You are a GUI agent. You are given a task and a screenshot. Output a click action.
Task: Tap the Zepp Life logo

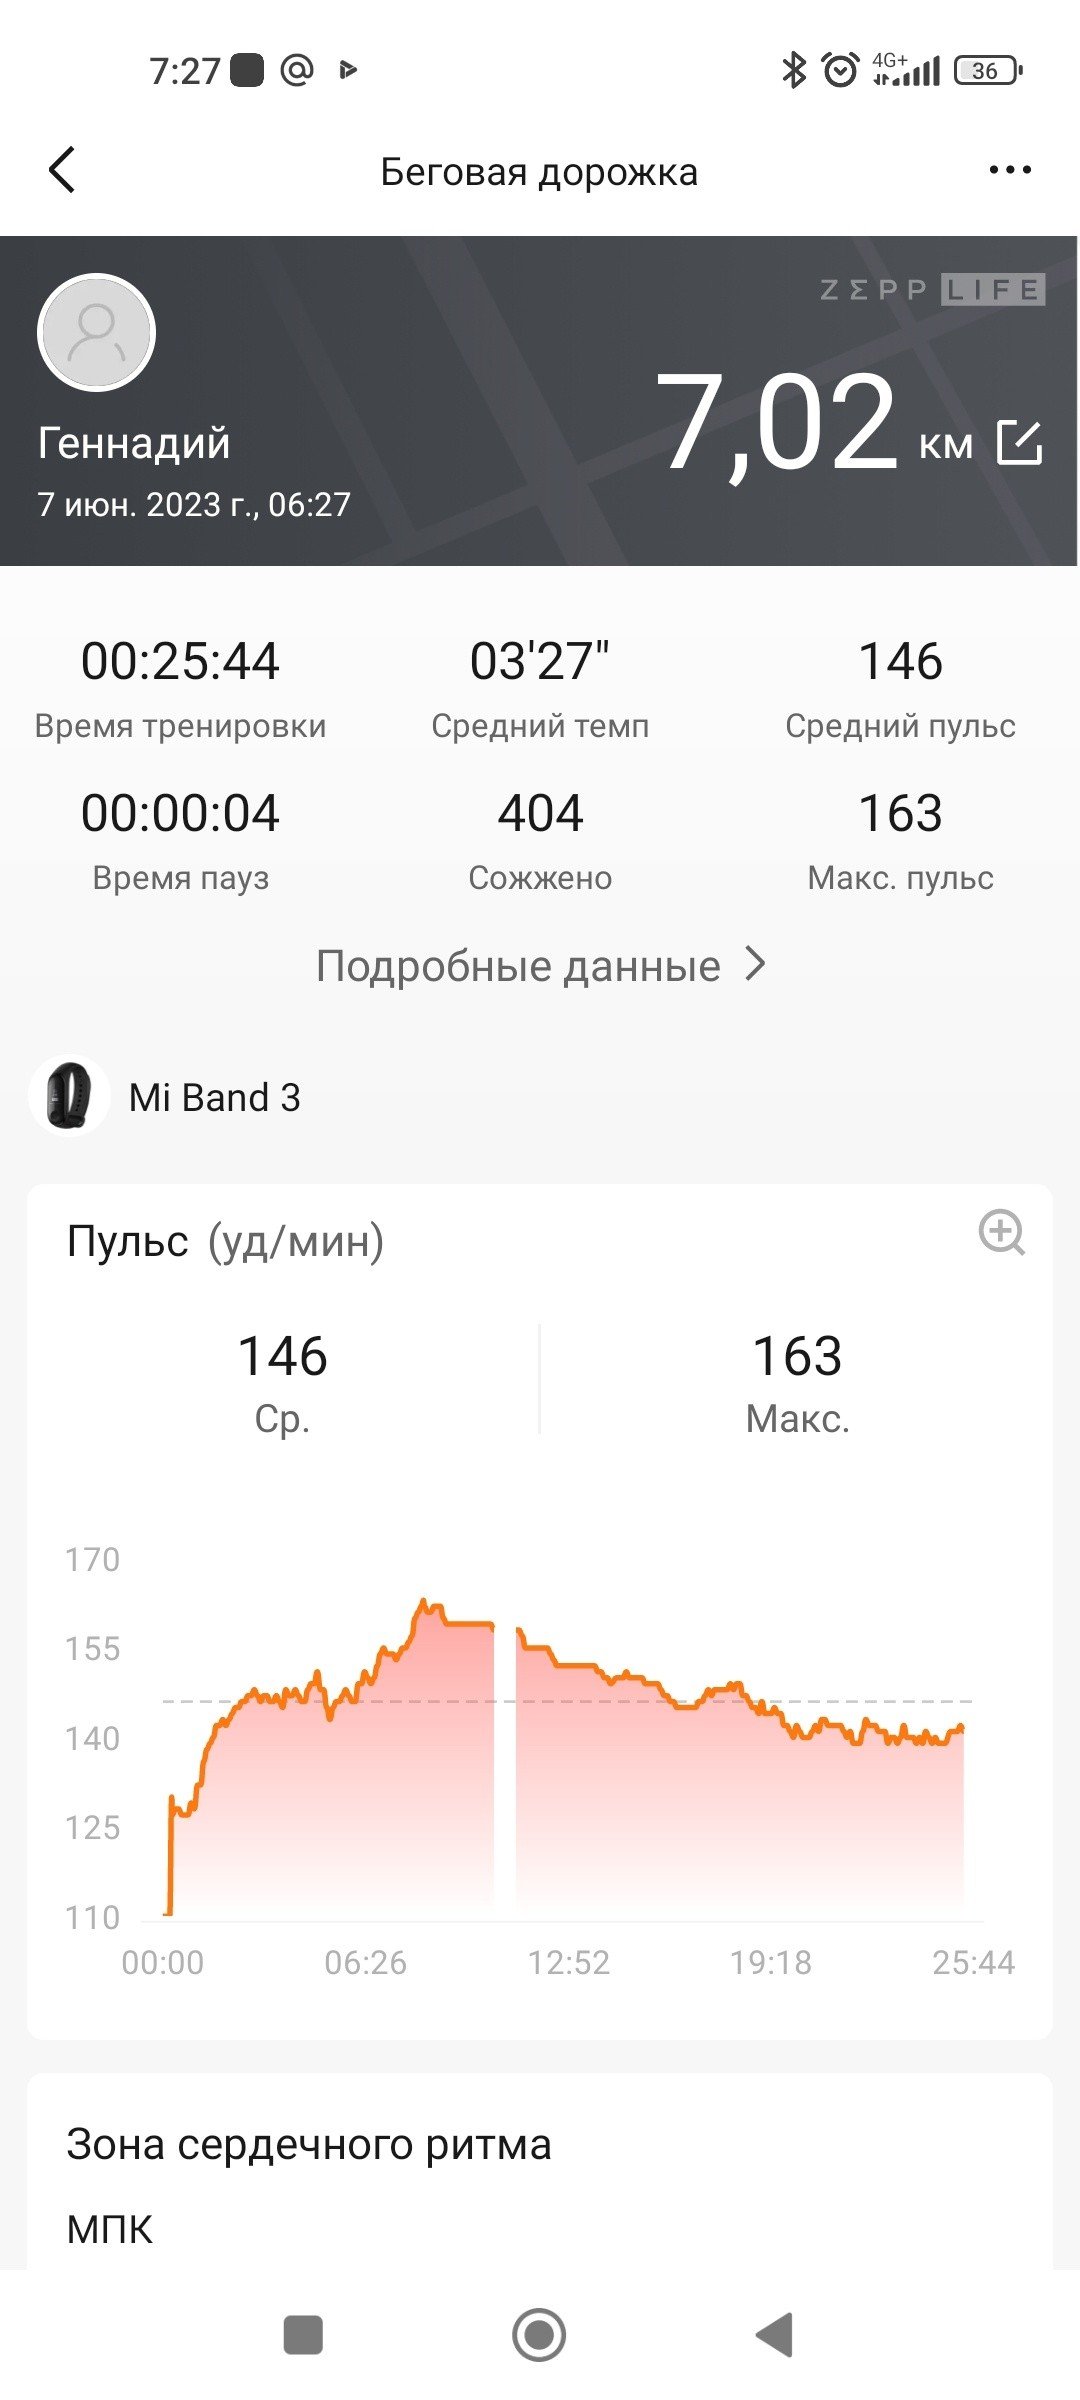932,290
